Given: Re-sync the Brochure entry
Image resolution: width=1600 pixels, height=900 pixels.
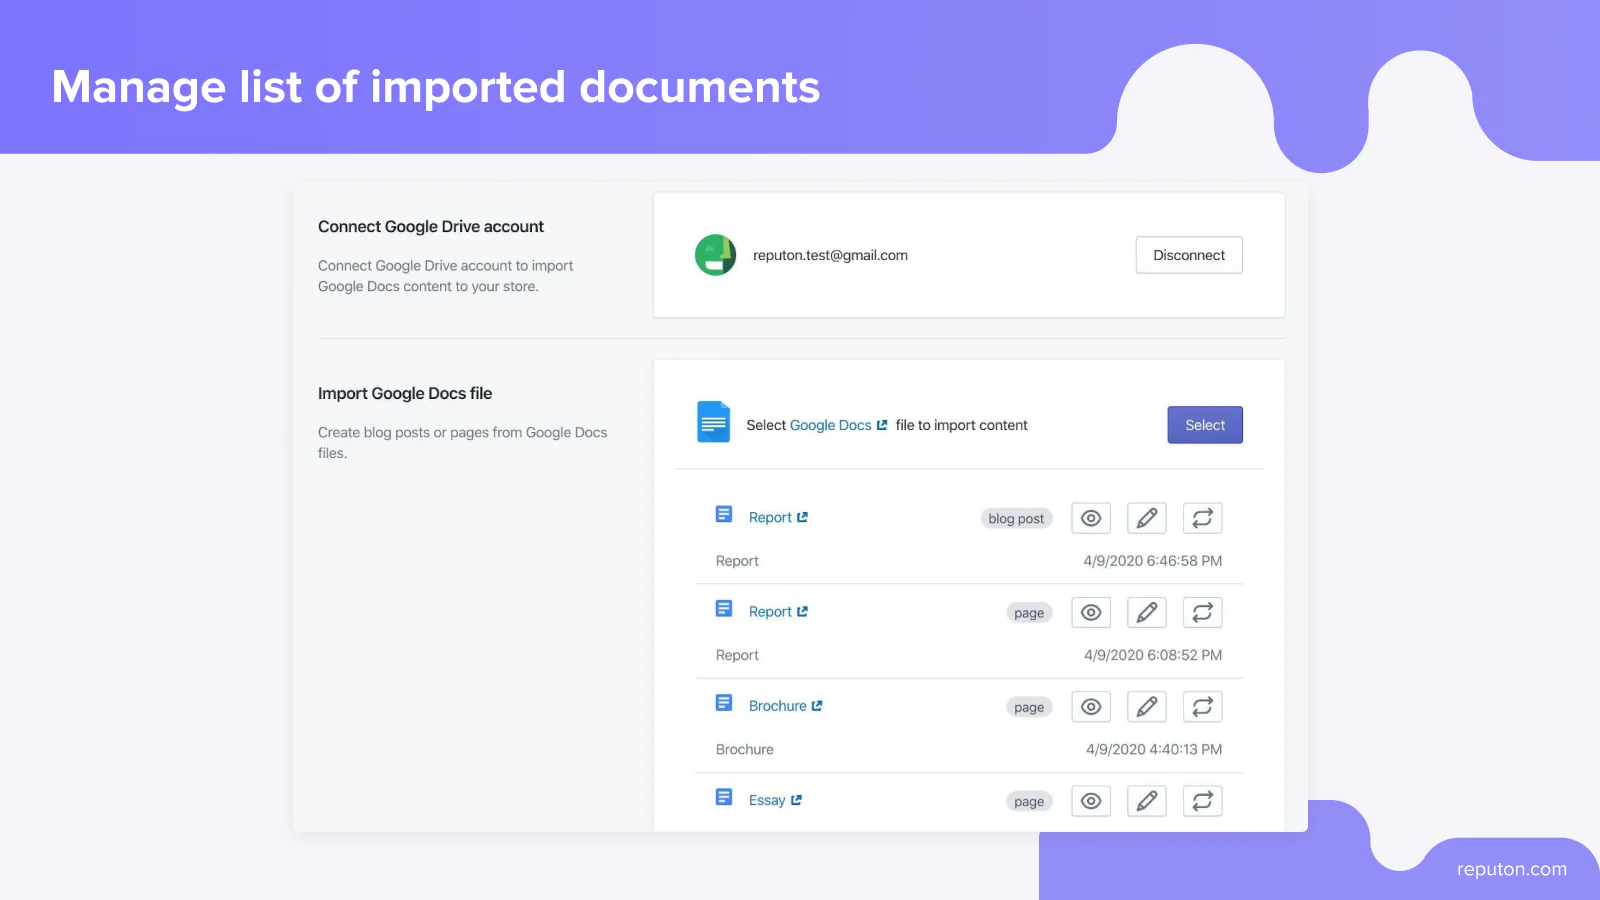Looking at the screenshot, I should 1203,706.
